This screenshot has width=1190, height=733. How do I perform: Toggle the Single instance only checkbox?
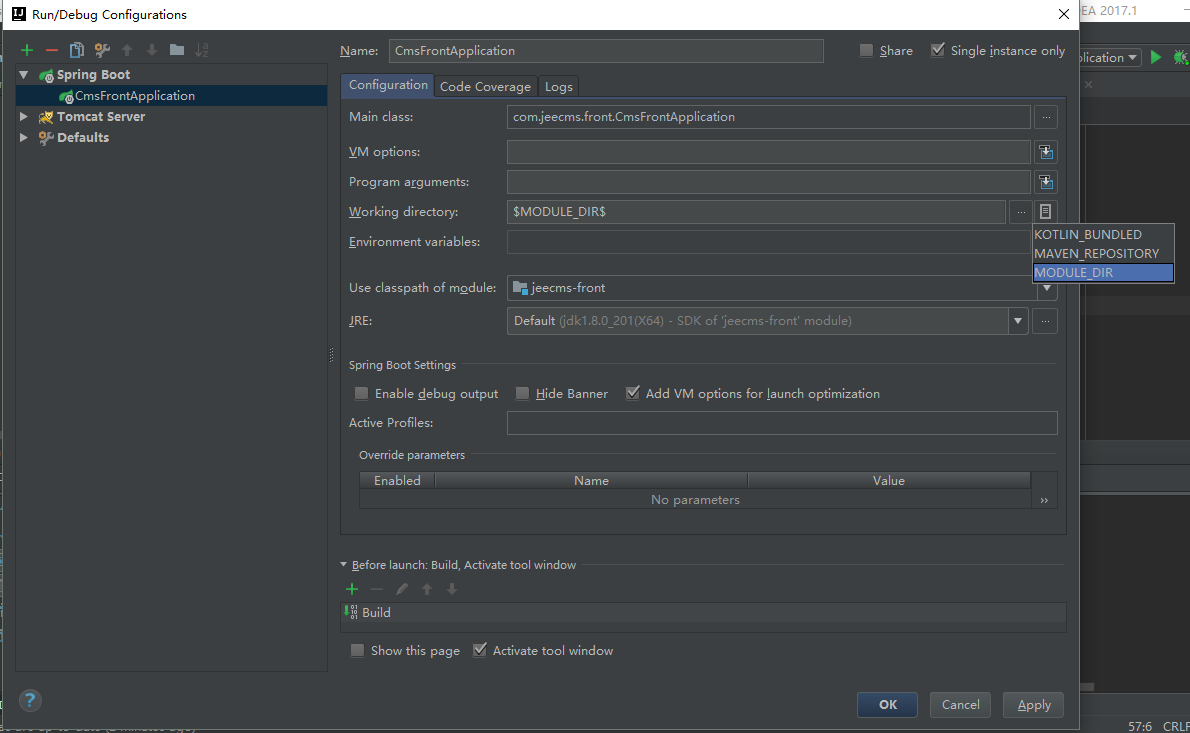tap(938, 51)
